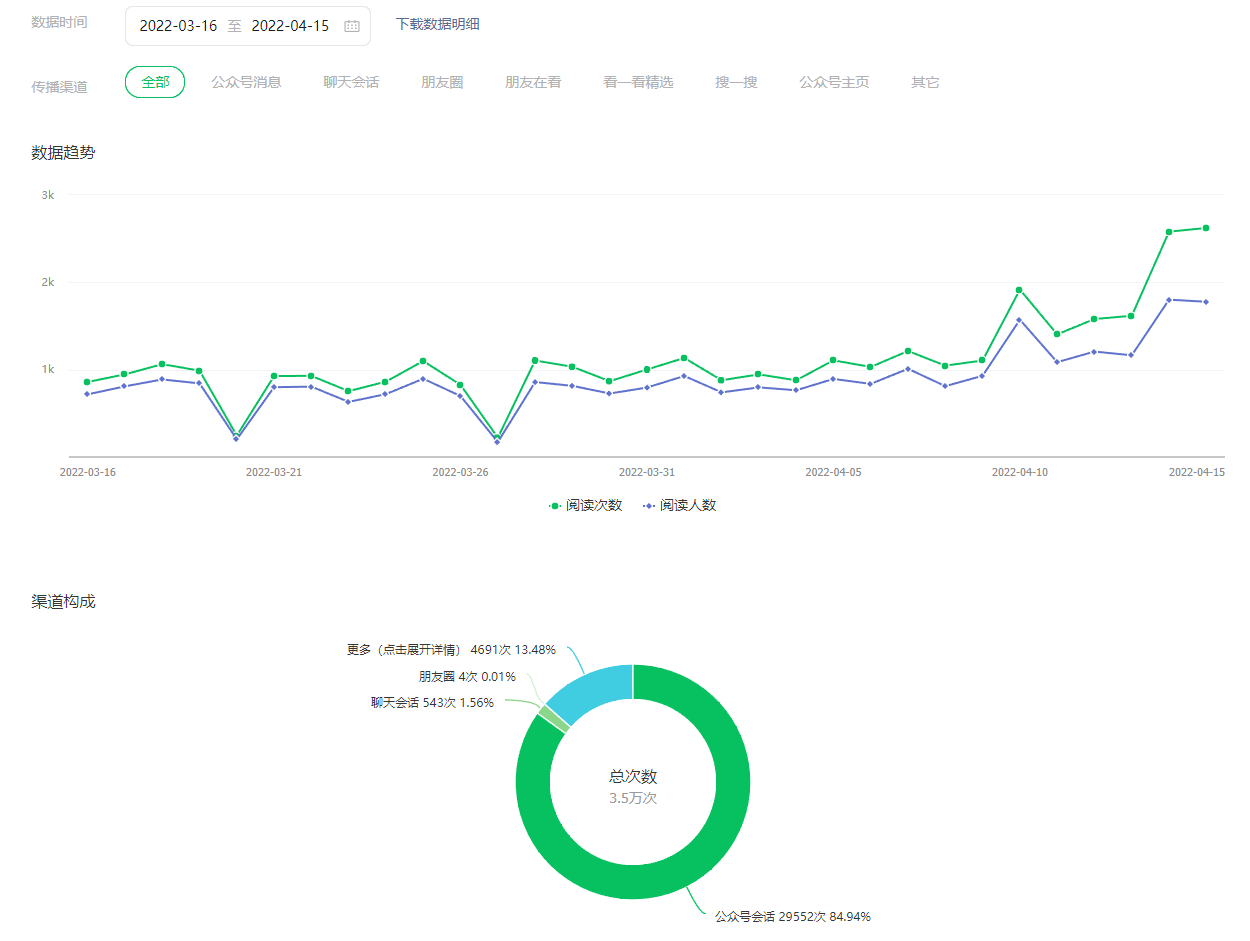
Task: Click the 下载数据明细 download link
Action: (437, 24)
